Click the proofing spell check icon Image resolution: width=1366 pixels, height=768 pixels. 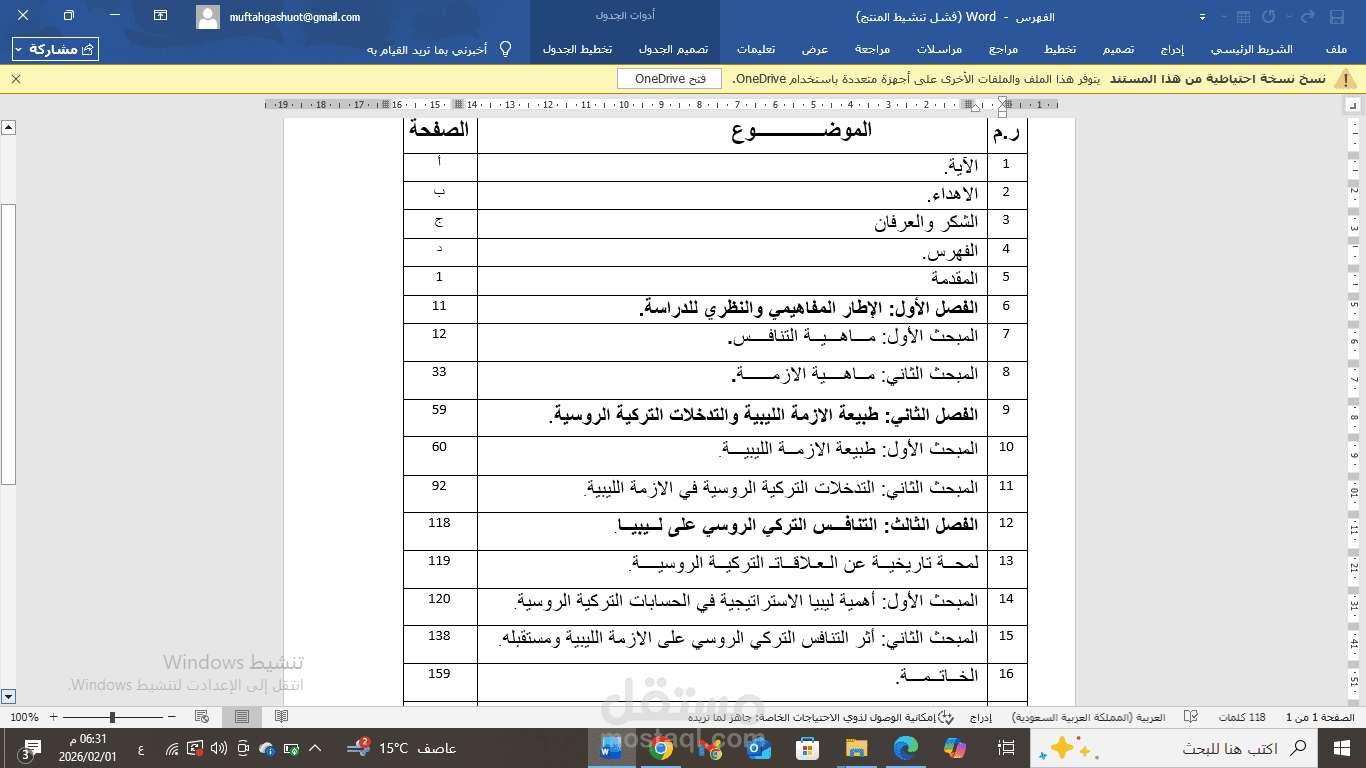(1191, 717)
